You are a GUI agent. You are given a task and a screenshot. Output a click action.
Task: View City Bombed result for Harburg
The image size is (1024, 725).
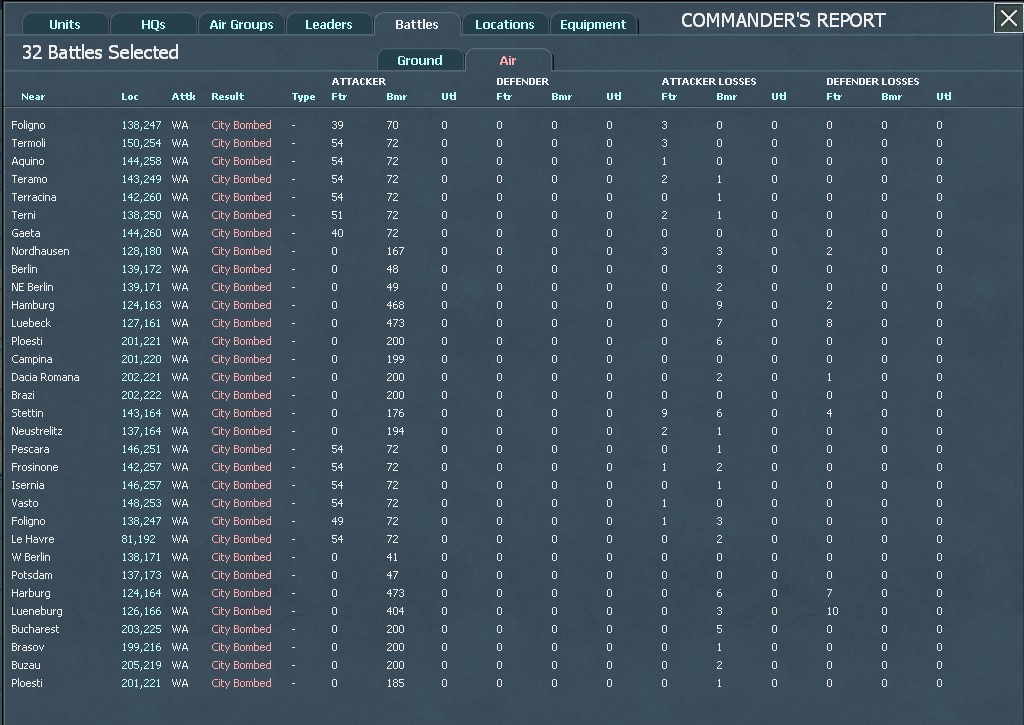[241, 593]
